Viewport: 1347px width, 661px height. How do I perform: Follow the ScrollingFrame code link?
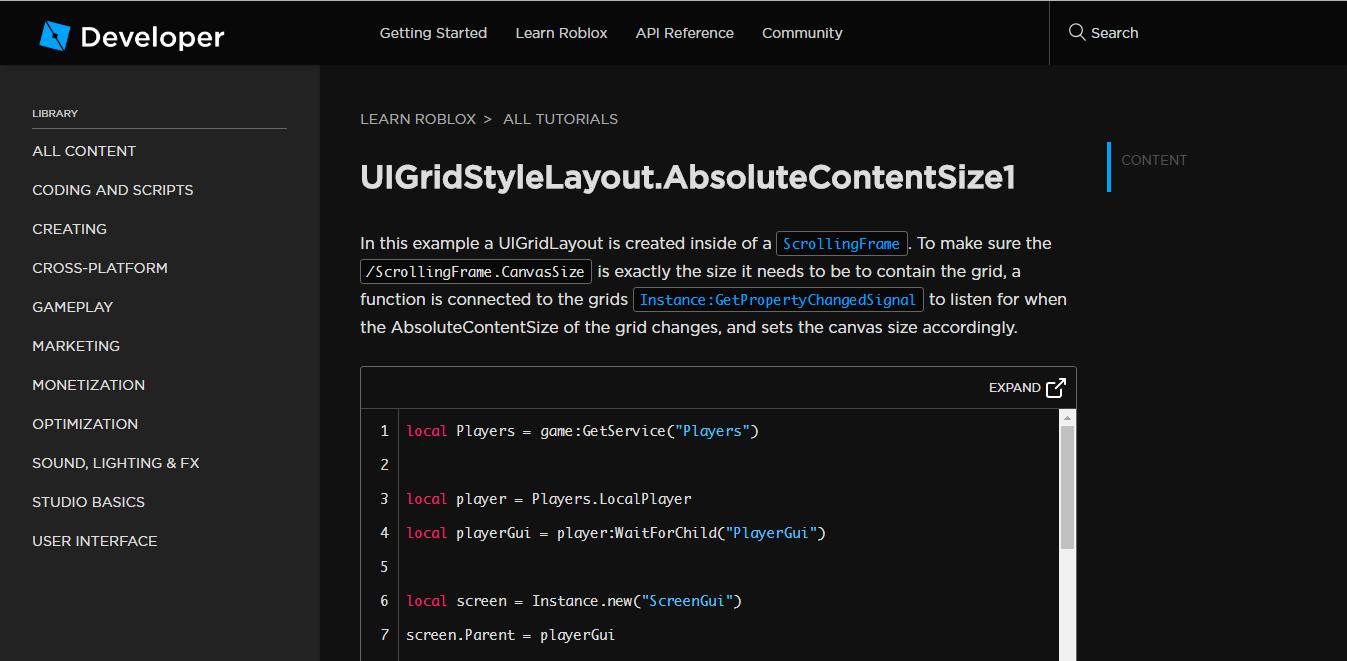pos(842,244)
